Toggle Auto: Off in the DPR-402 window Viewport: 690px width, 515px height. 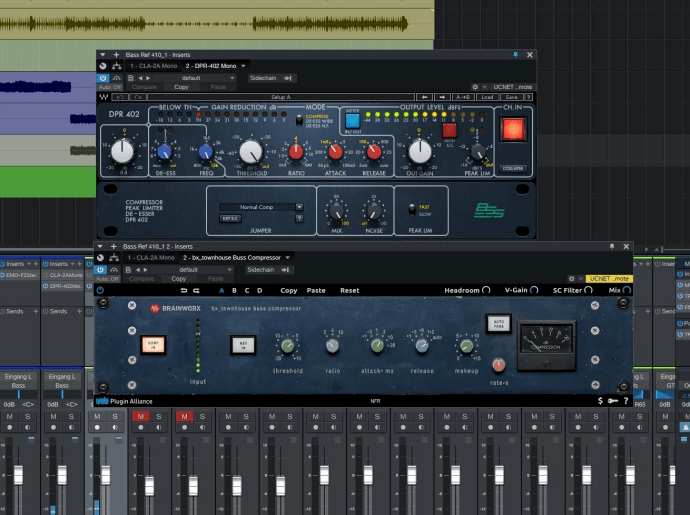point(109,87)
